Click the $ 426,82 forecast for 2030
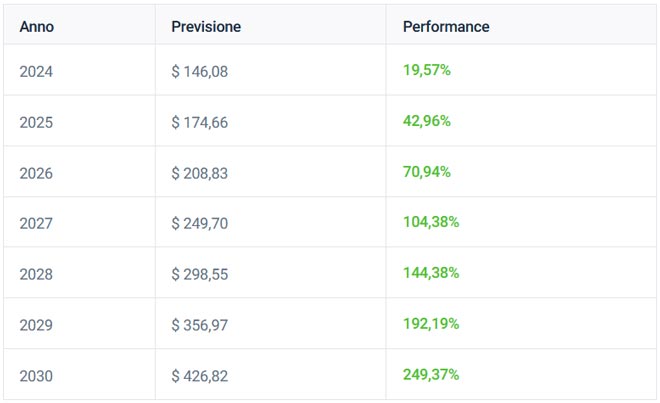 coord(200,377)
